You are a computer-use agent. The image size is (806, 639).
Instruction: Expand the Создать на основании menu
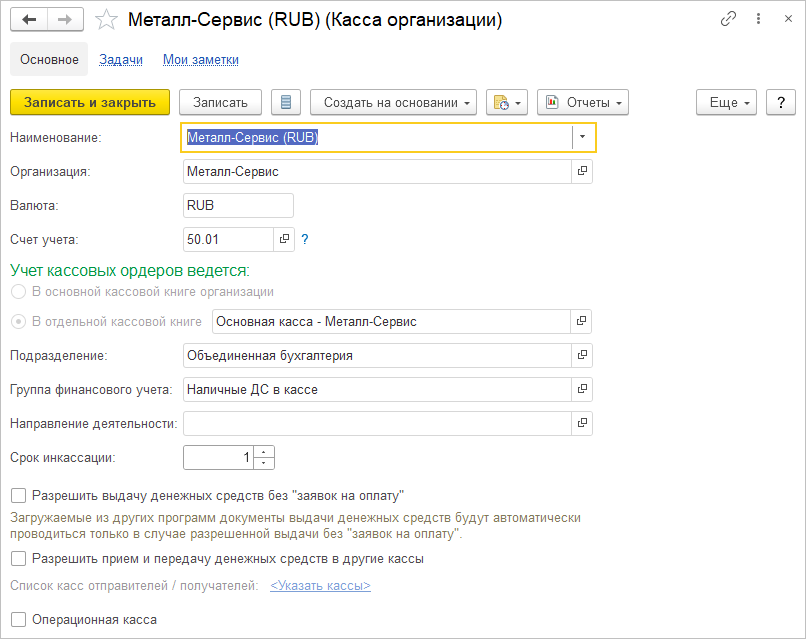(393, 102)
